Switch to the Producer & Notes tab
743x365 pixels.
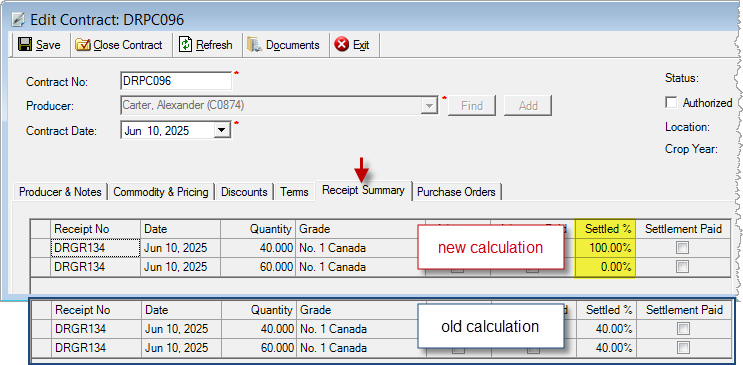pyautogui.click(x=60, y=192)
